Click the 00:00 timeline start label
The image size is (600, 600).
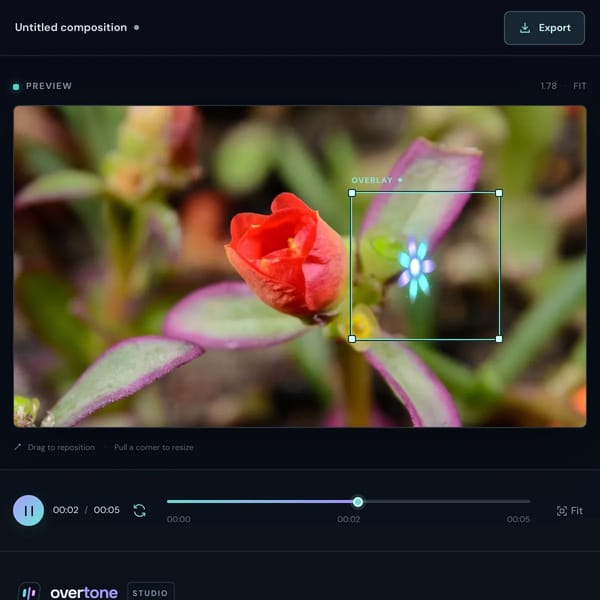pos(179,519)
